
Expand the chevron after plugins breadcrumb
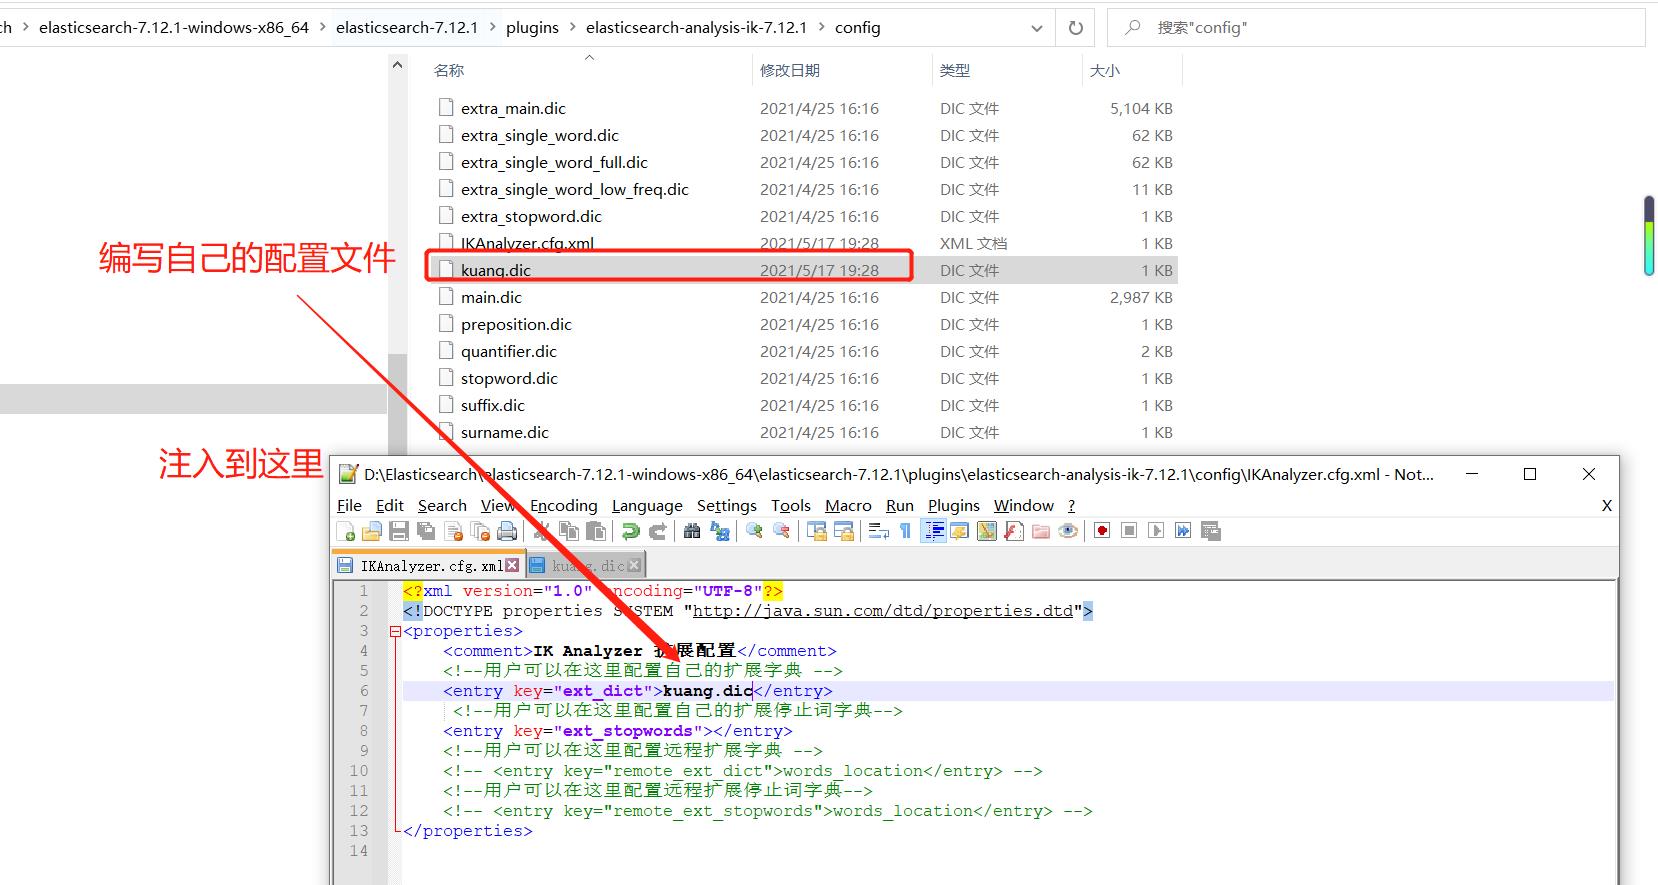tap(572, 28)
